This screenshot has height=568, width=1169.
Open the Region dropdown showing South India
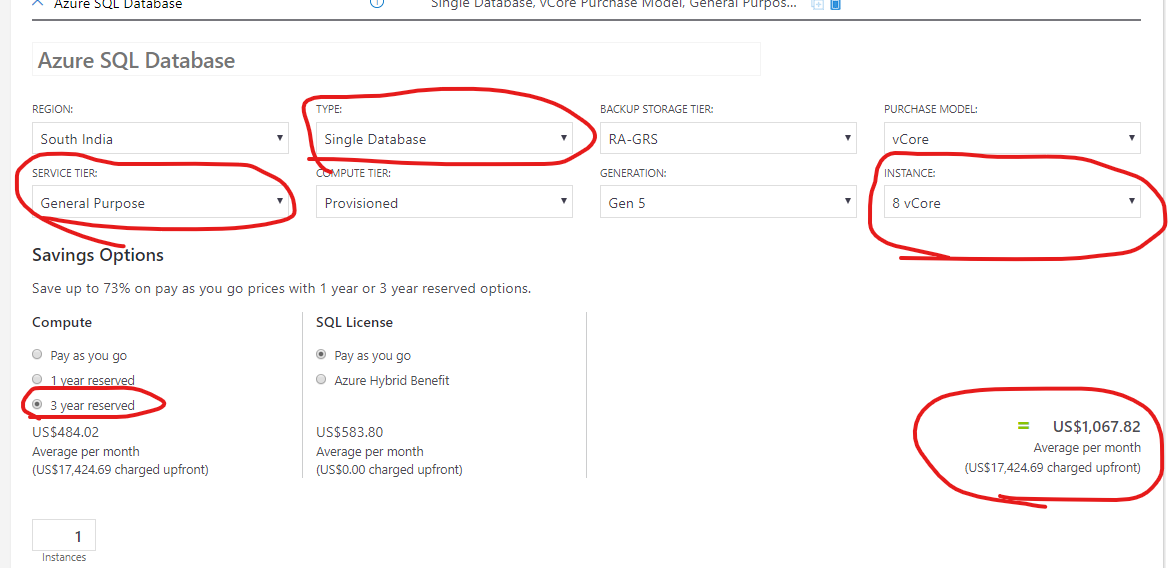[x=160, y=139]
